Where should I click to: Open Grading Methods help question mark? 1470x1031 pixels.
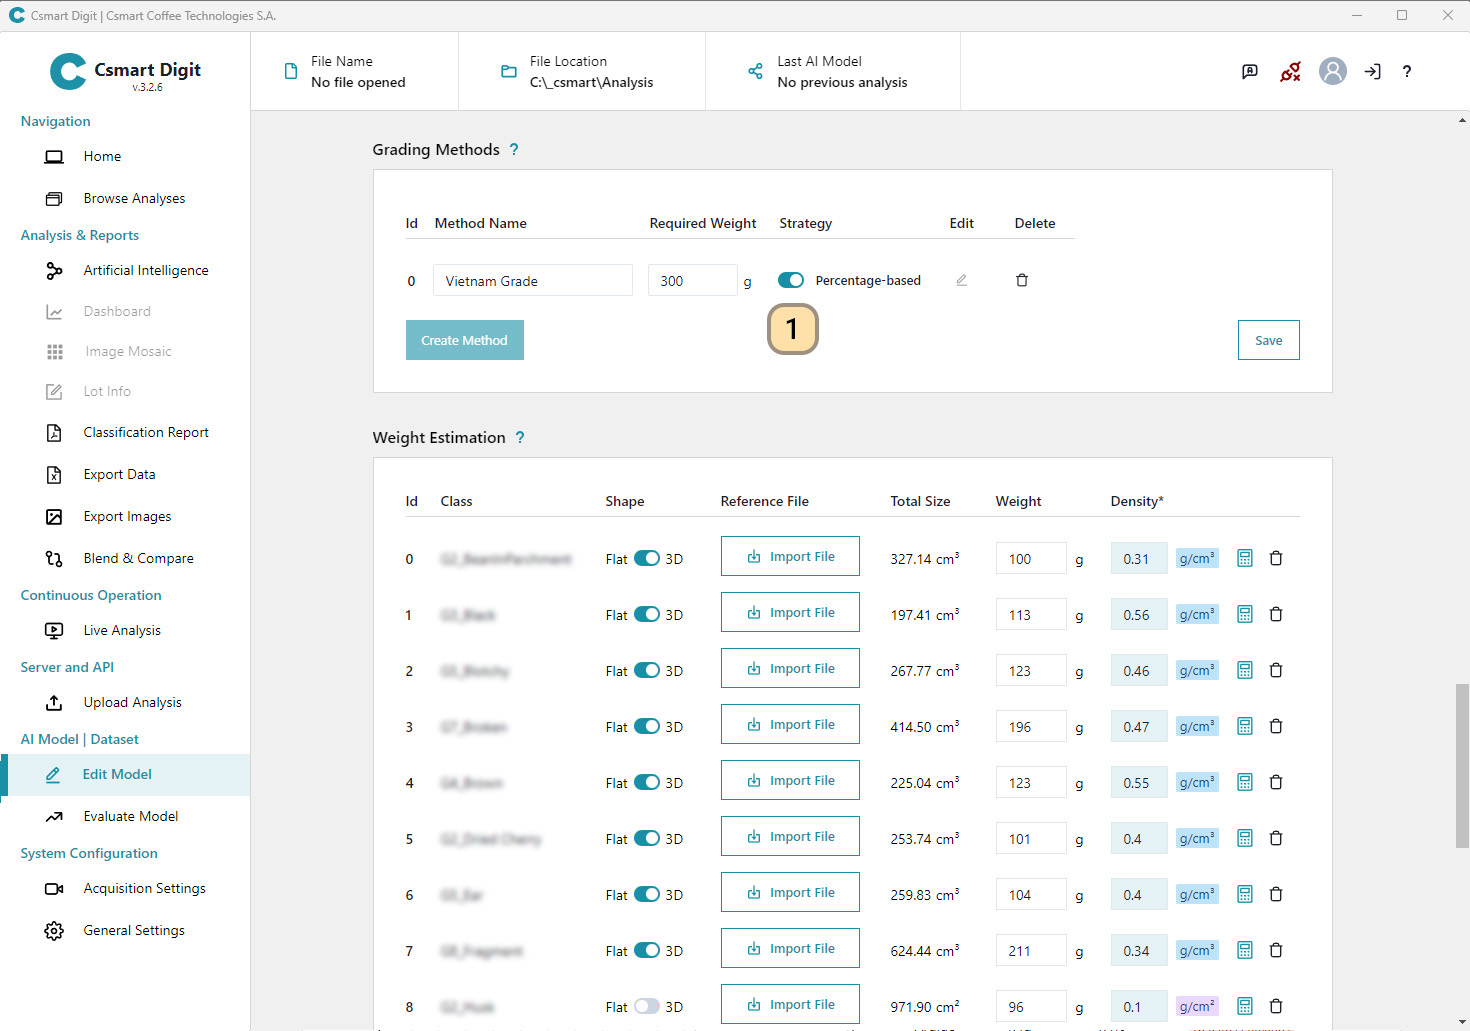(514, 149)
